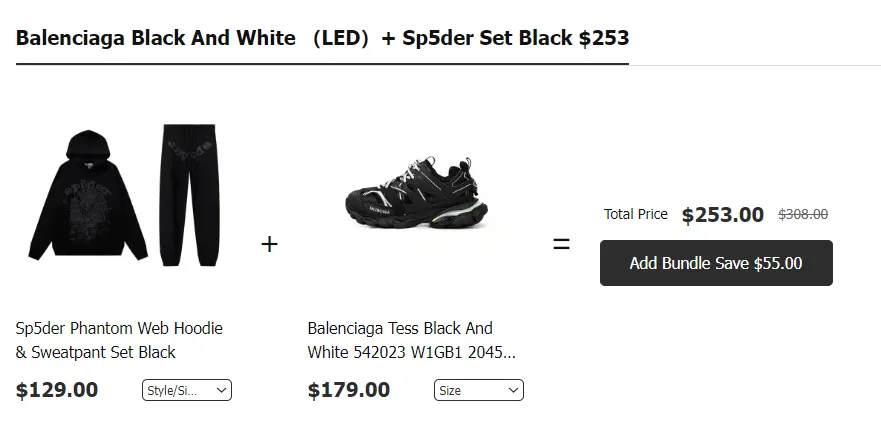This screenshot has height=445, width=881.
Task: Open the Style/Si... dropdown for the Sp5der set
Action: click(186, 390)
